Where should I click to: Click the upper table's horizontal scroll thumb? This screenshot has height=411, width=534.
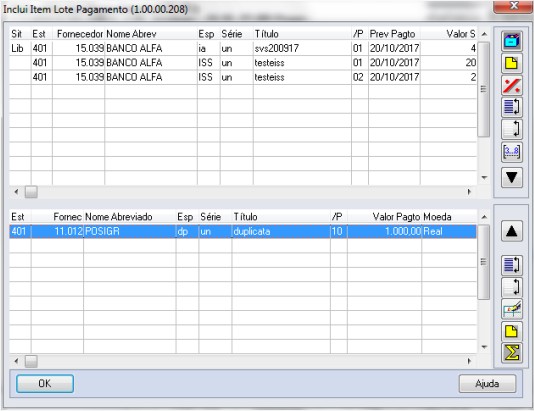pos(31,192)
